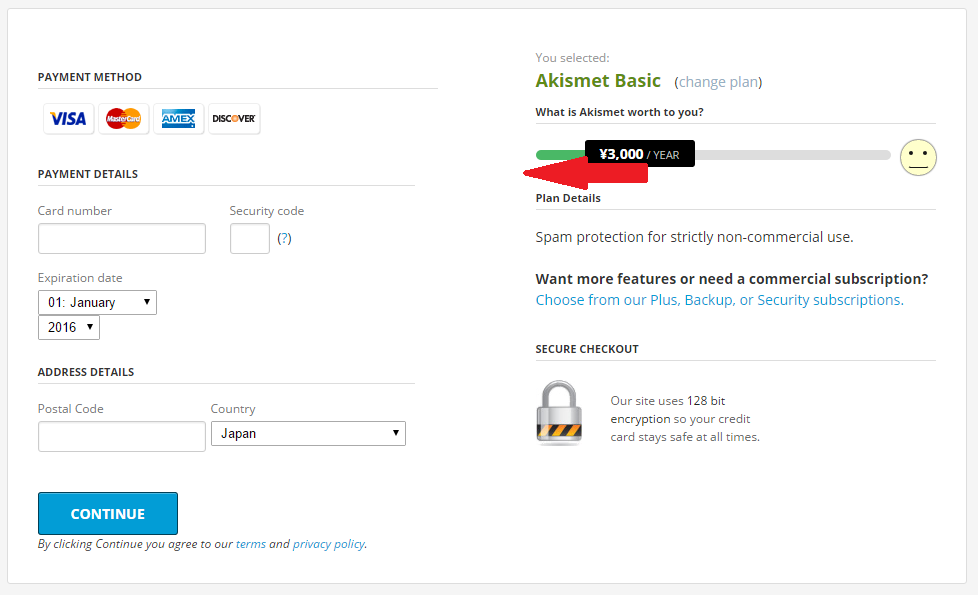Image resolution: width=978 pixels, height=595 pixels.
Task: Click the Postal Code input field
Action: tap(121, 436)
